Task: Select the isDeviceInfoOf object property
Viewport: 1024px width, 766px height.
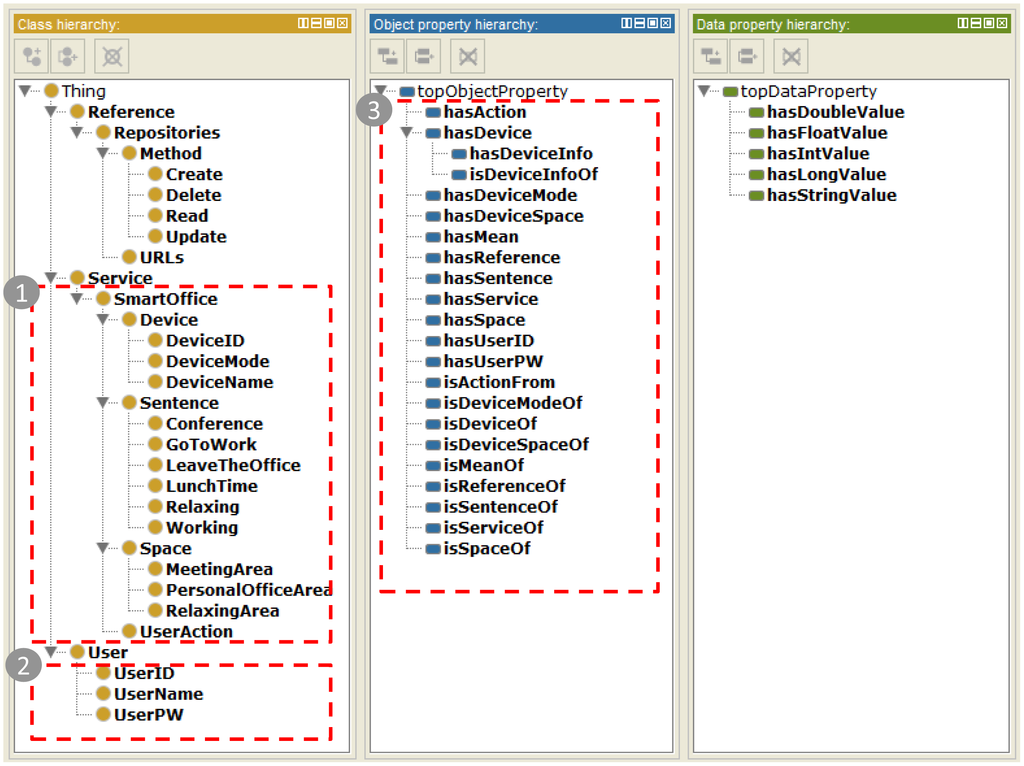Action: click(533, 175)
